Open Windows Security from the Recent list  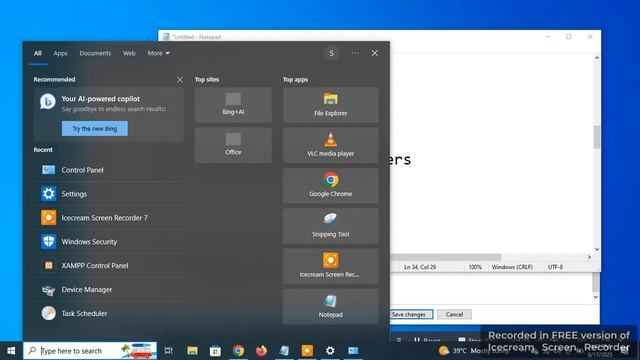[x=108, y=242]
